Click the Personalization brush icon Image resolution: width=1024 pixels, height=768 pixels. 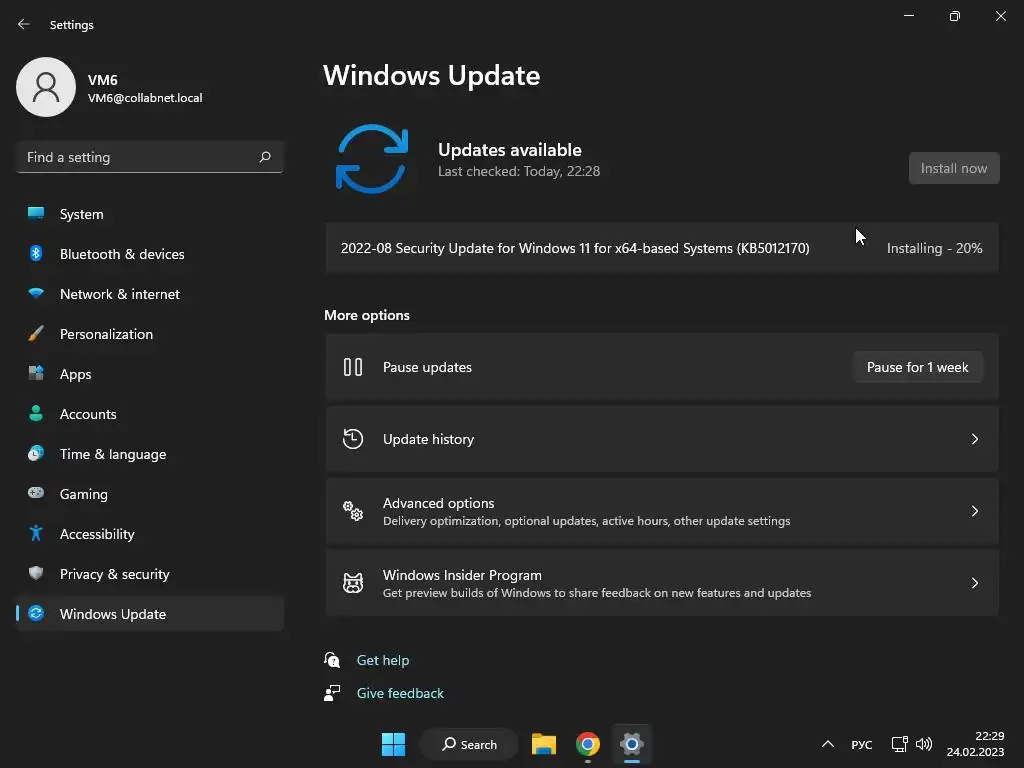(x=36, y=334)
